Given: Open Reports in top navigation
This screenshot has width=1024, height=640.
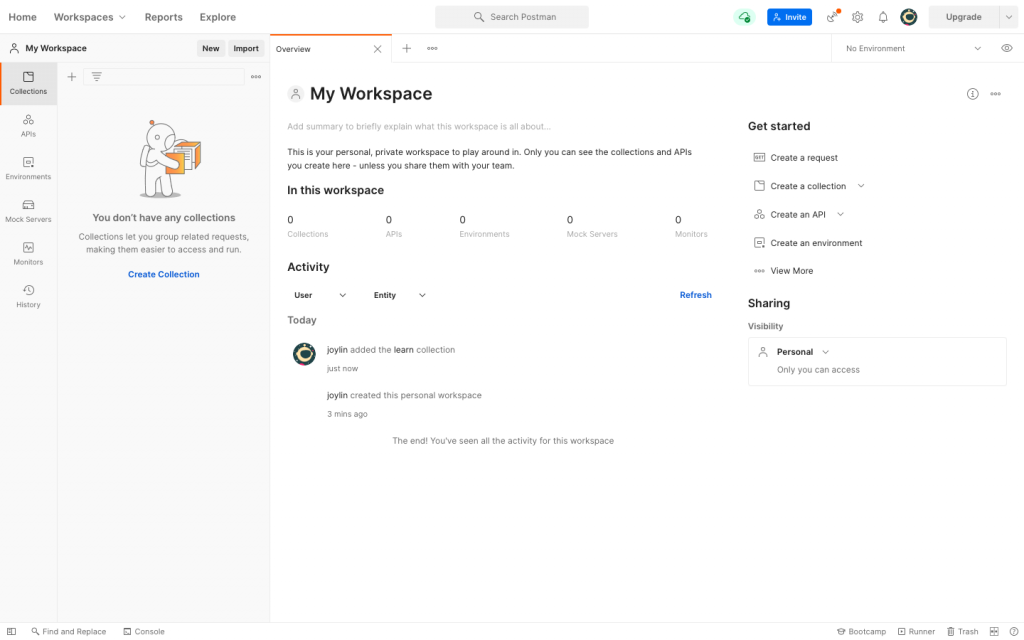Looking at the screenshot, I should pyautogui.click(x=163, y=17).
